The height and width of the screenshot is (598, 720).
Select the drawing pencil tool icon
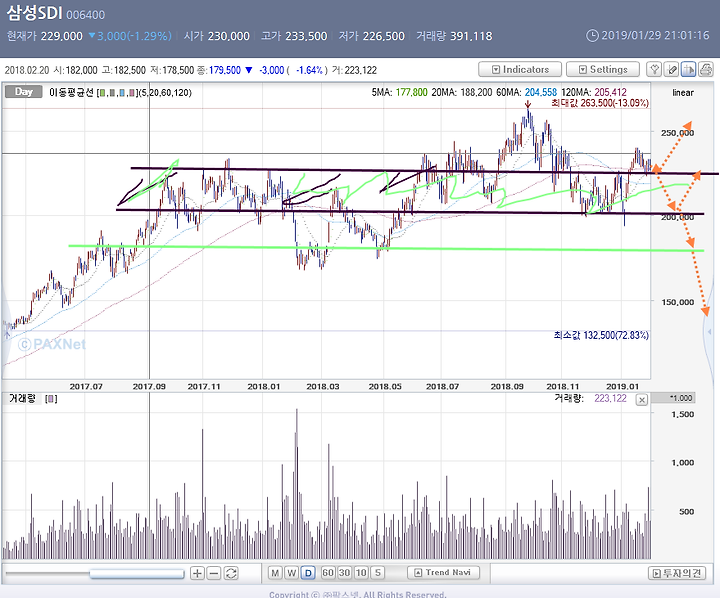coord(671,69)
